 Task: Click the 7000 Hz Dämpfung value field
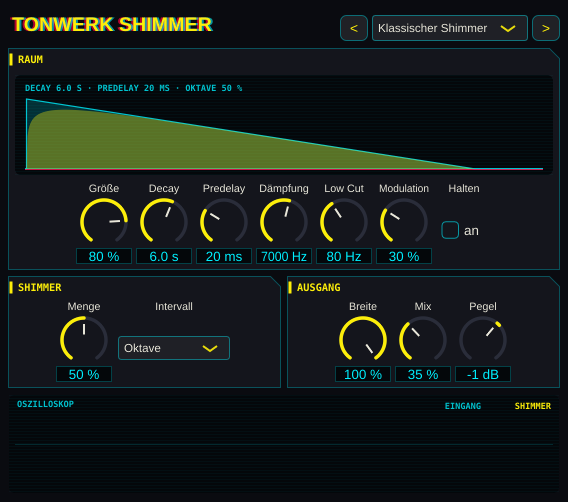pos(284,256)
